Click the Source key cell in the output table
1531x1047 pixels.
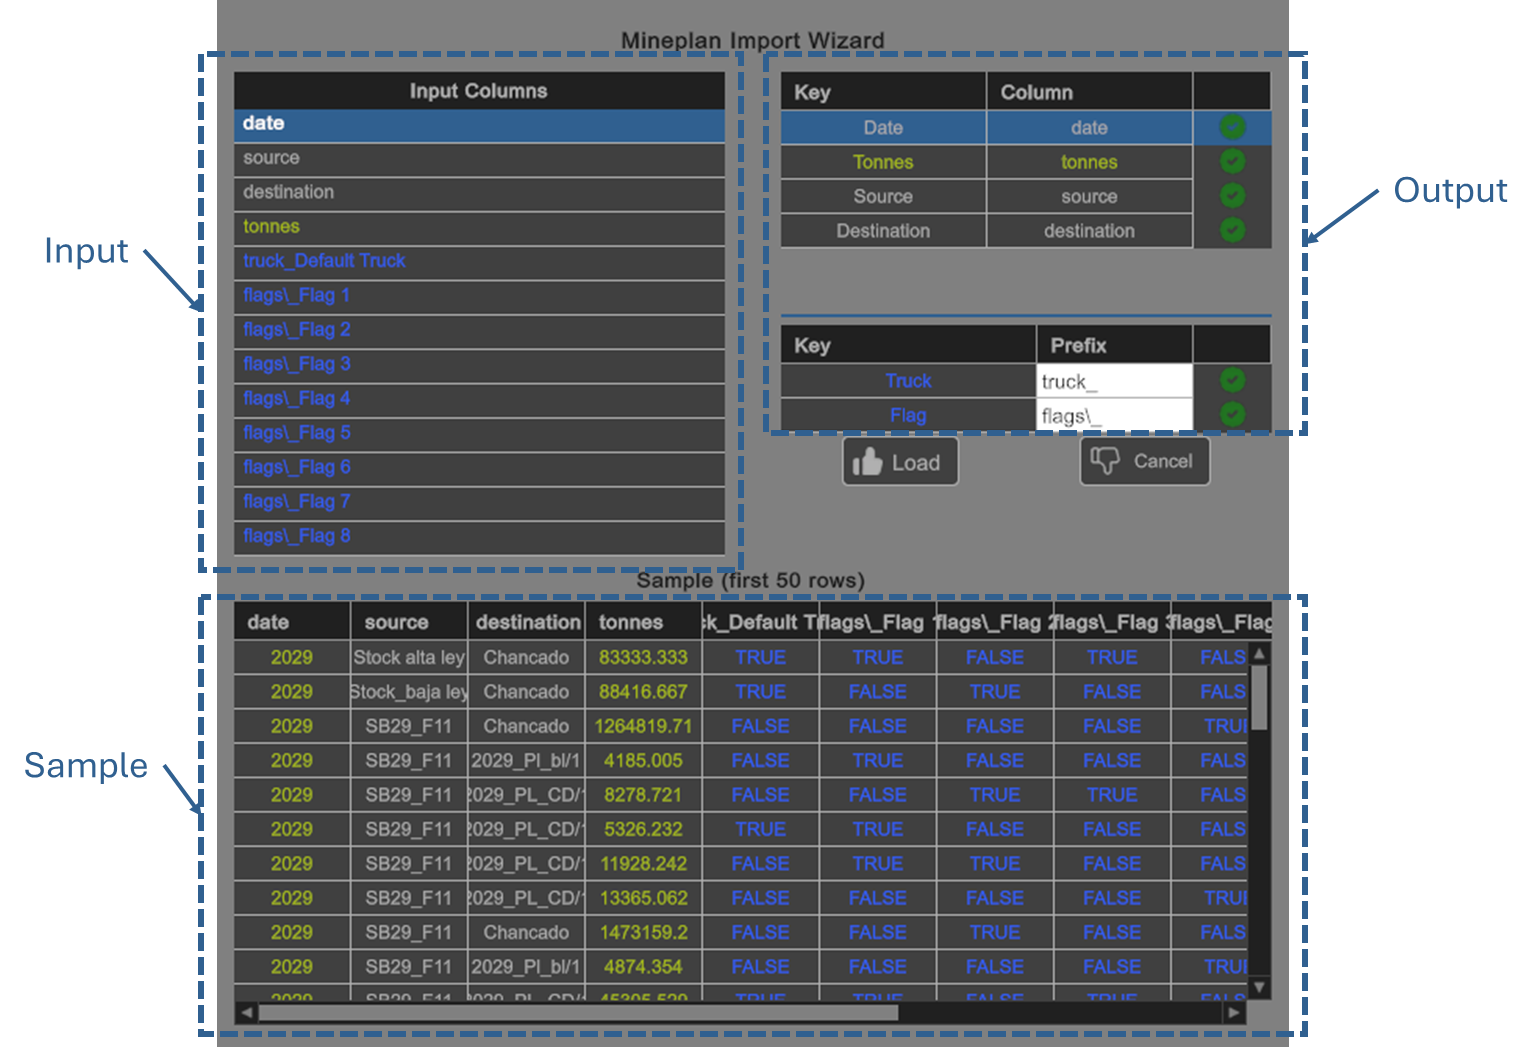(883, 197)
